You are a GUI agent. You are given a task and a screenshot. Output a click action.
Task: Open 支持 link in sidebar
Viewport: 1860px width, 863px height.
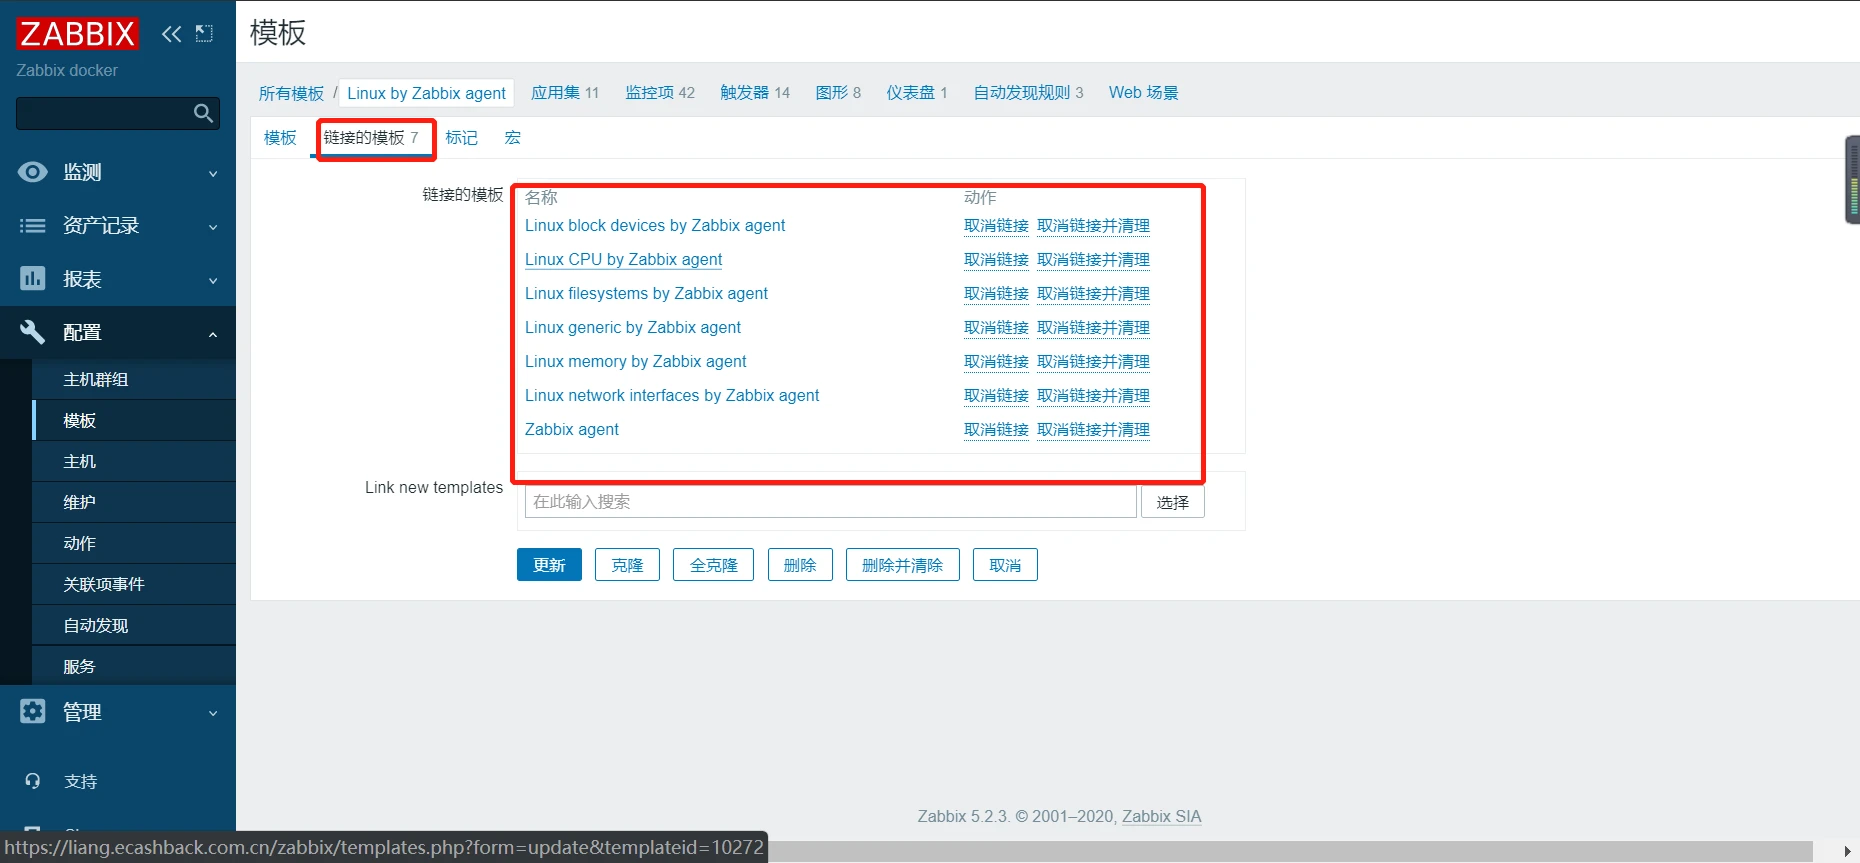click(80, 782)
